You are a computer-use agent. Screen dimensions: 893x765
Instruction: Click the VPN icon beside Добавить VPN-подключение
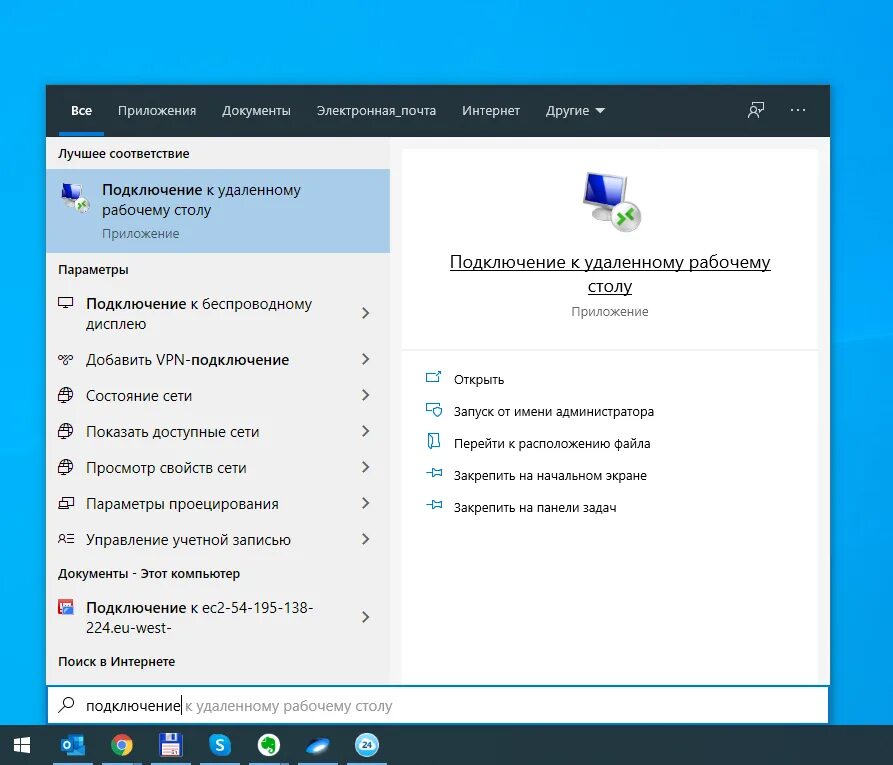coord(65,359)
